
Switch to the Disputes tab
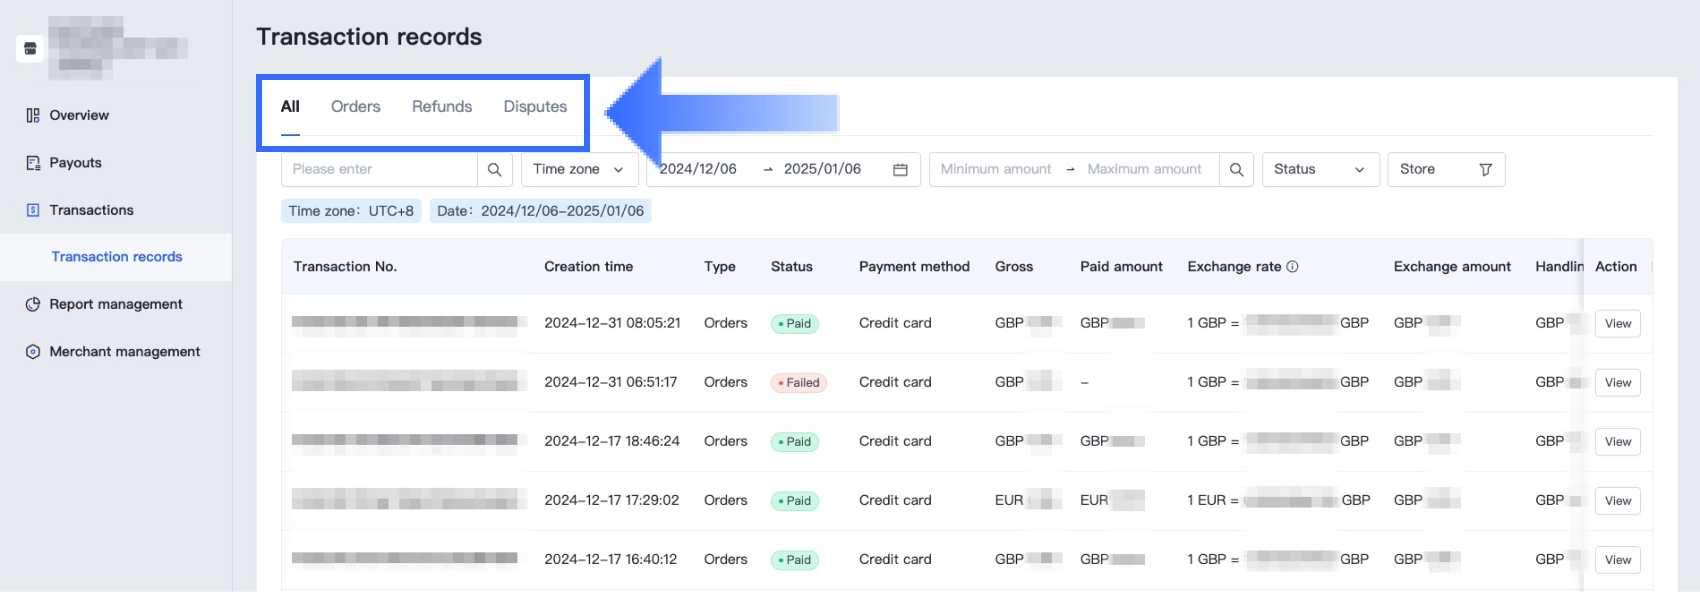point(535,107)
